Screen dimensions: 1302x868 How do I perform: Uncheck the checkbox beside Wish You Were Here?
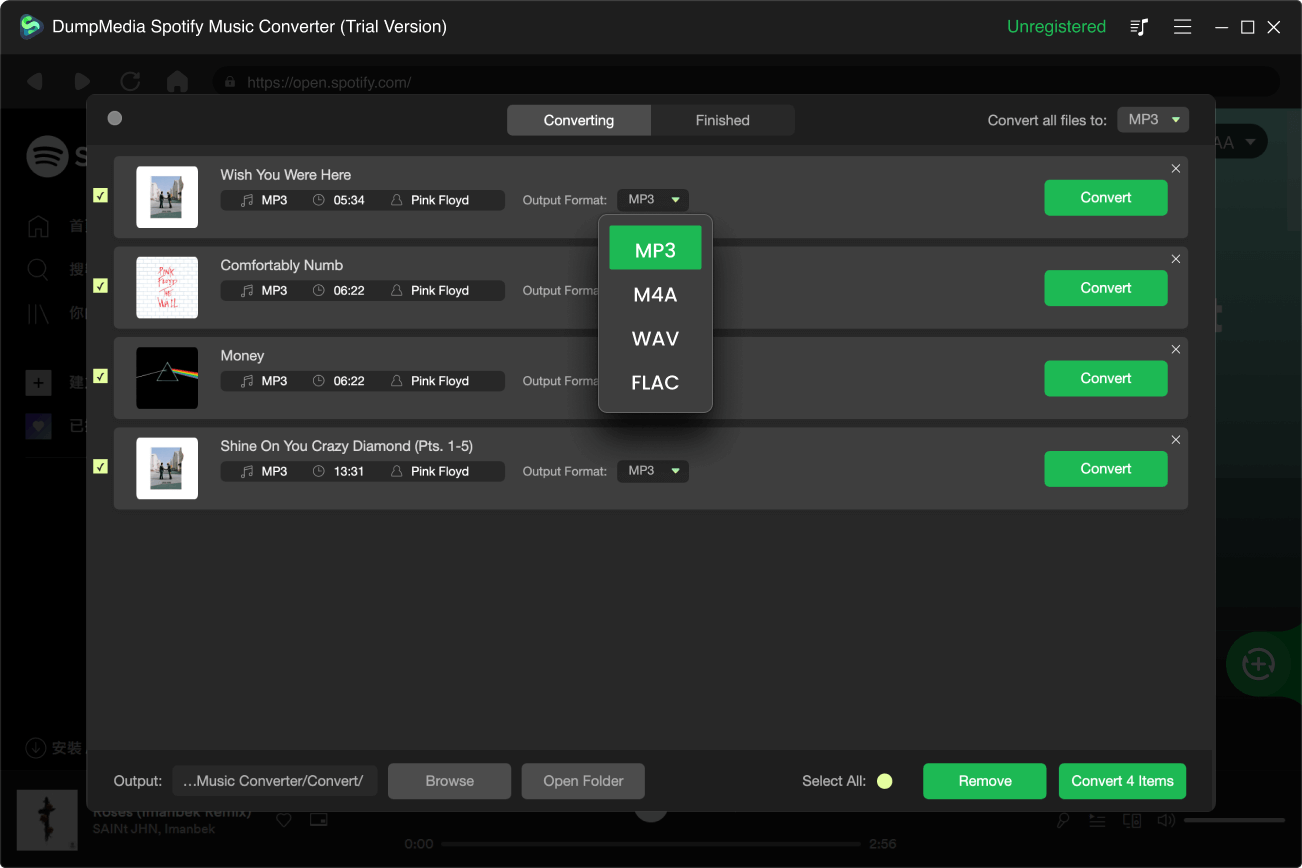click(x=100, y=196)
